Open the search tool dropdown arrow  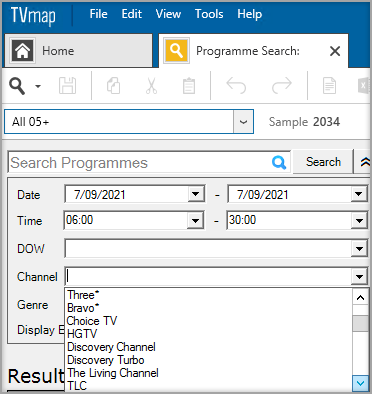[x=38, y=86]
